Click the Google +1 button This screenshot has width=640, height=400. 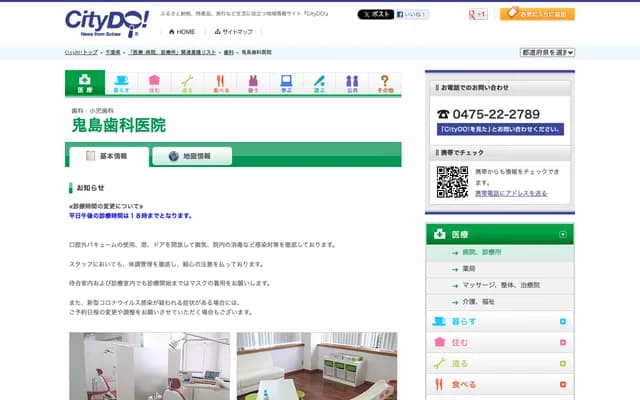point(478,14)
